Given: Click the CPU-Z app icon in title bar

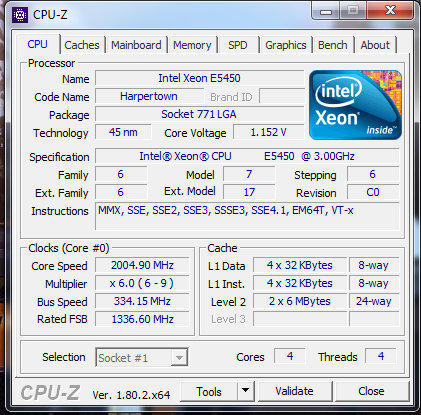Looking at the screenshot, I should pyautogui.click(x=20, y=15).
